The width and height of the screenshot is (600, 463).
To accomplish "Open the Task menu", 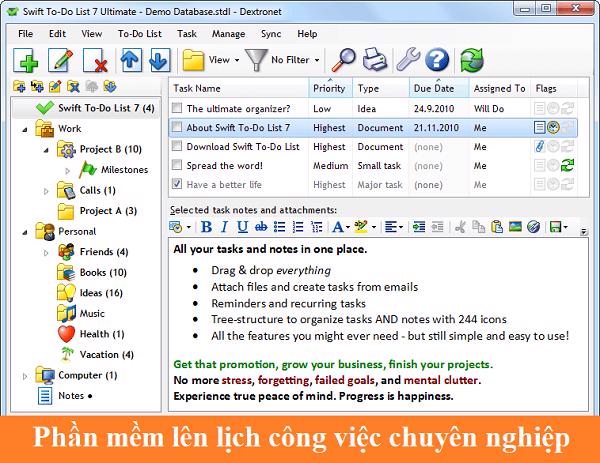I will (187, 34).
